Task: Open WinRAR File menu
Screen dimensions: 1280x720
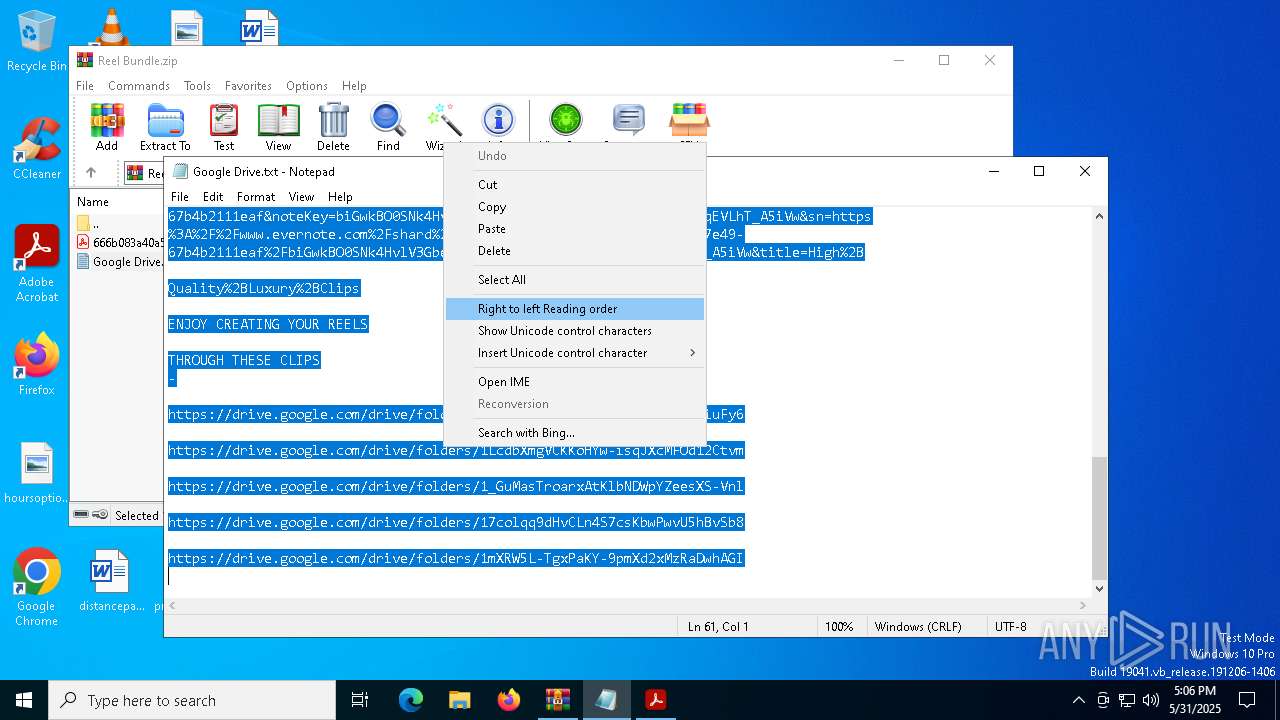Action: click(x=85, y=86)
